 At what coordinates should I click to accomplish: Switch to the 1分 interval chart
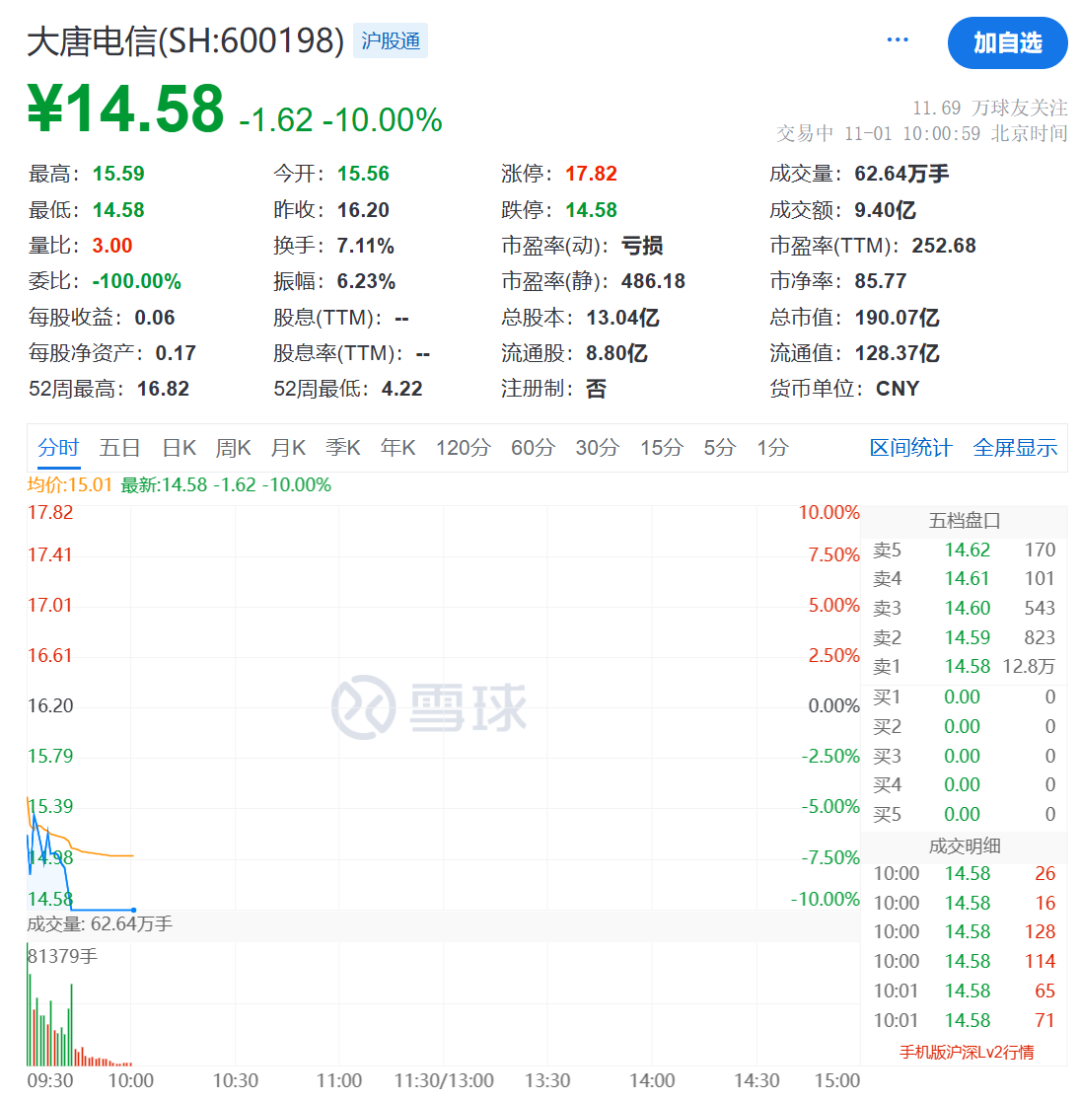771,447
